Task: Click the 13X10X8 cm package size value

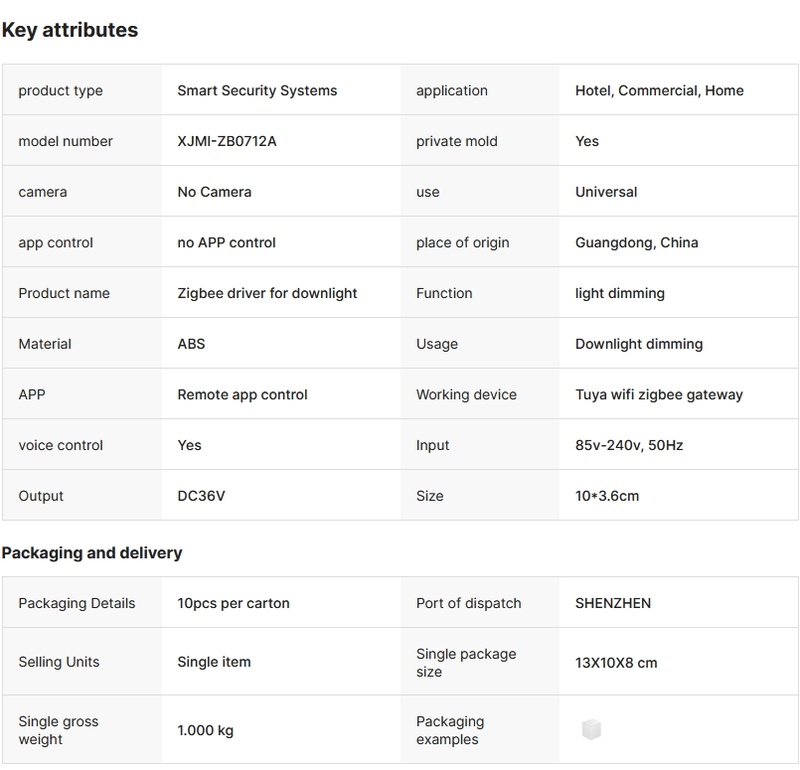Action: click(616, 662)
